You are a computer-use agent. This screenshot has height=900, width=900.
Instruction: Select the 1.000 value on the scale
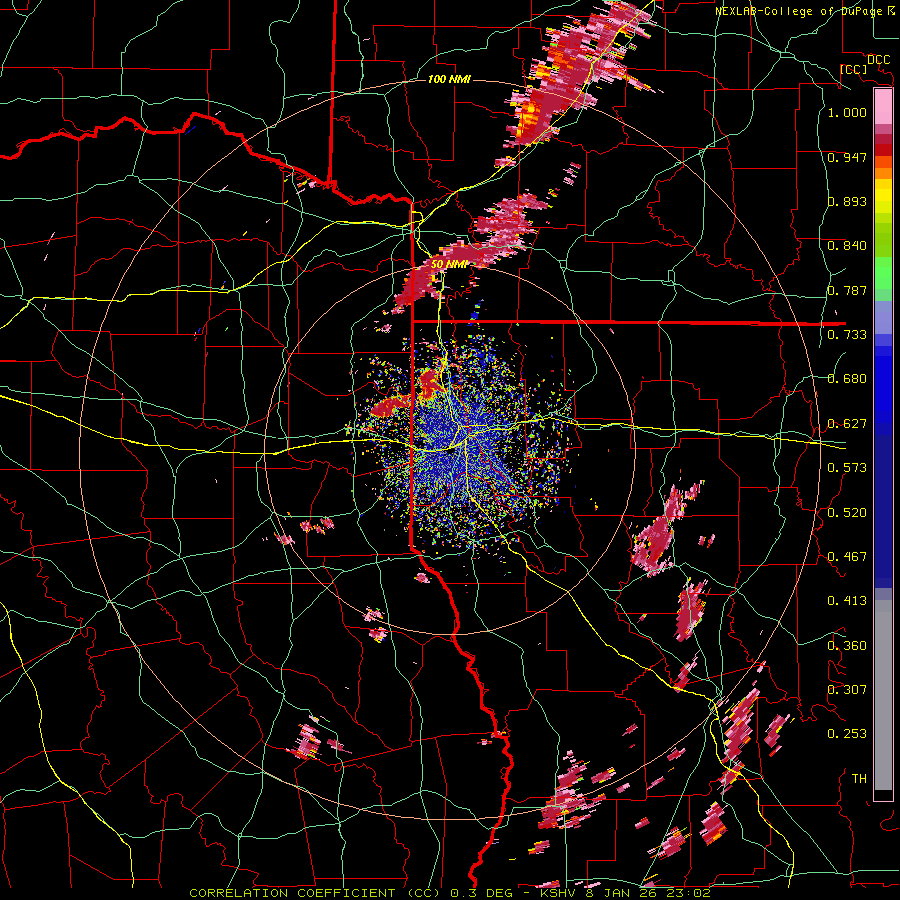847,112
